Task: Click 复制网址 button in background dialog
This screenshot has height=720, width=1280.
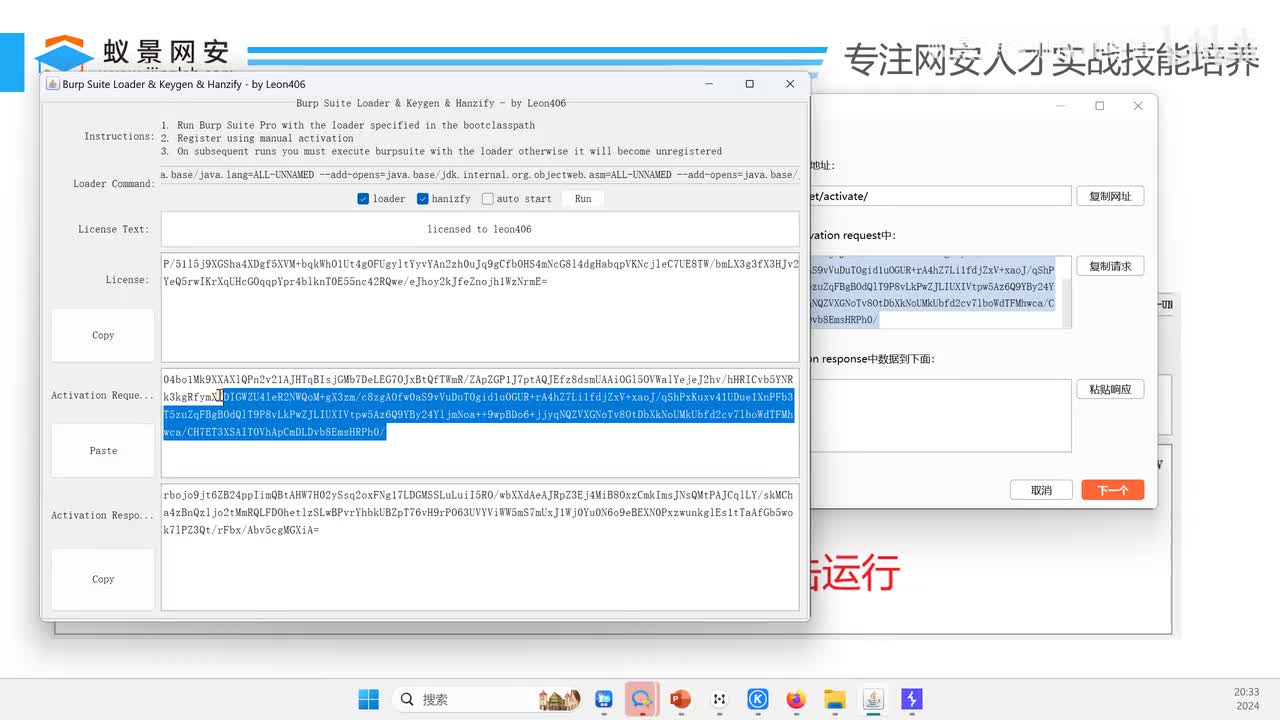Action: click(x=1110, y=196)
